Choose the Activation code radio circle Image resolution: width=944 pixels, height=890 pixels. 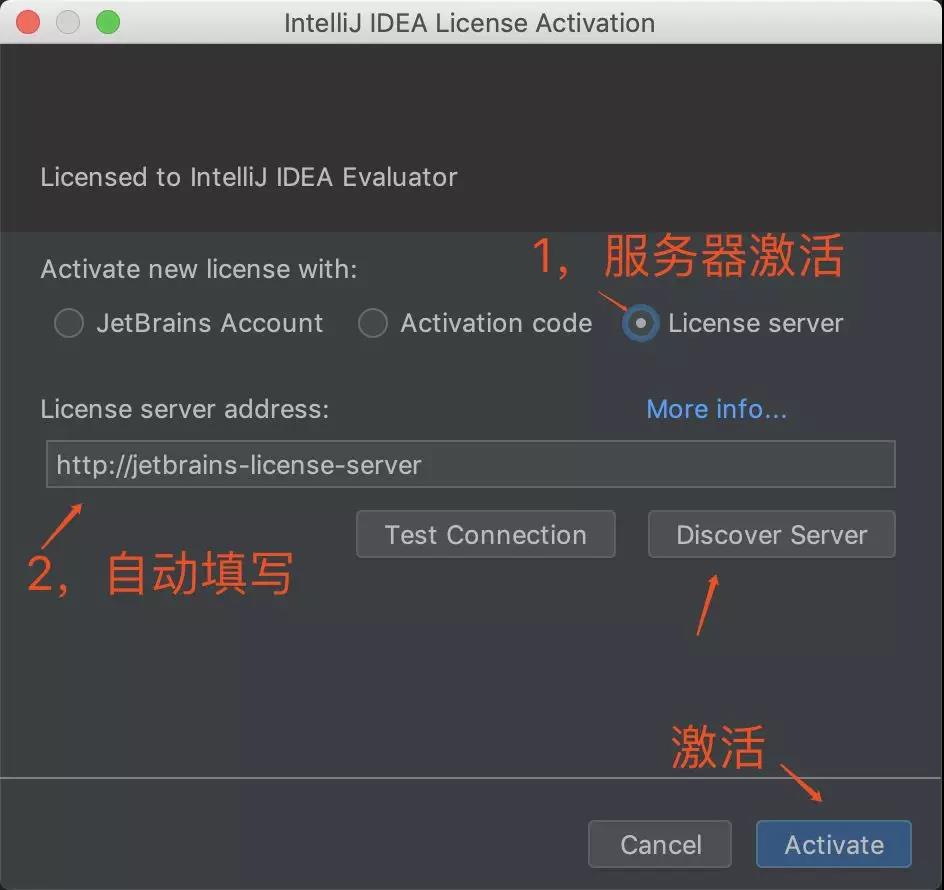pyautogui.click(x=373, y=323)
